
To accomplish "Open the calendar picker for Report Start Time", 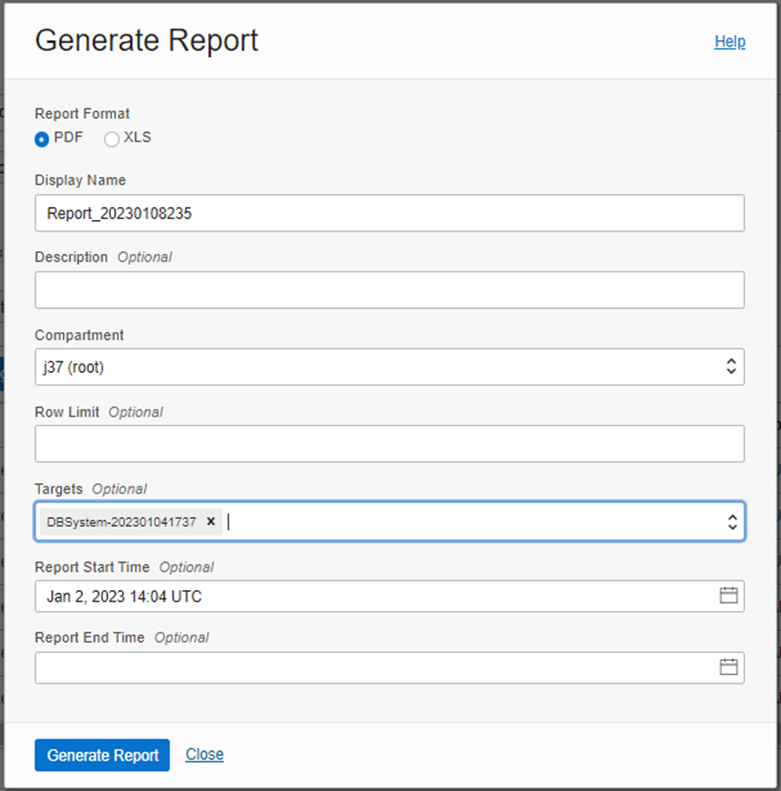I will (x=728, y=595).
